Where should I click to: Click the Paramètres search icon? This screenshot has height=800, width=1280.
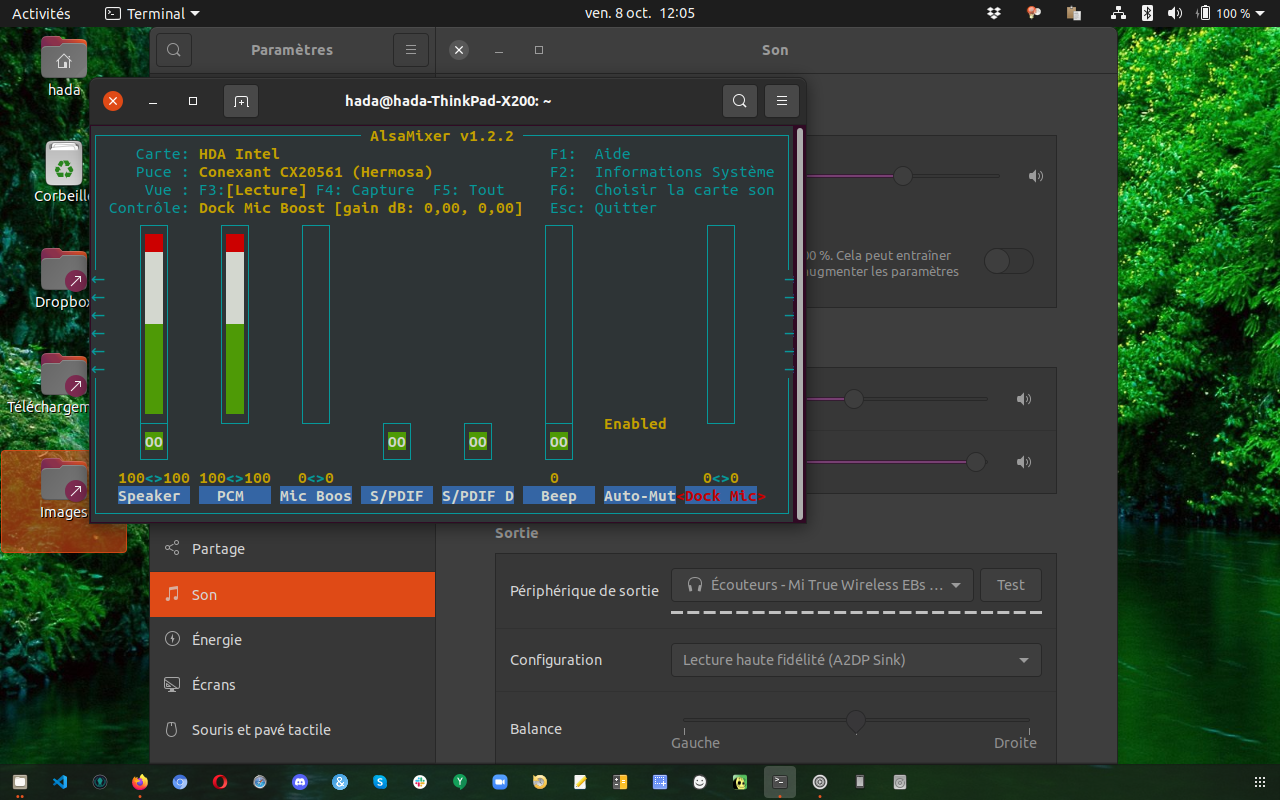tap(173, 50)
